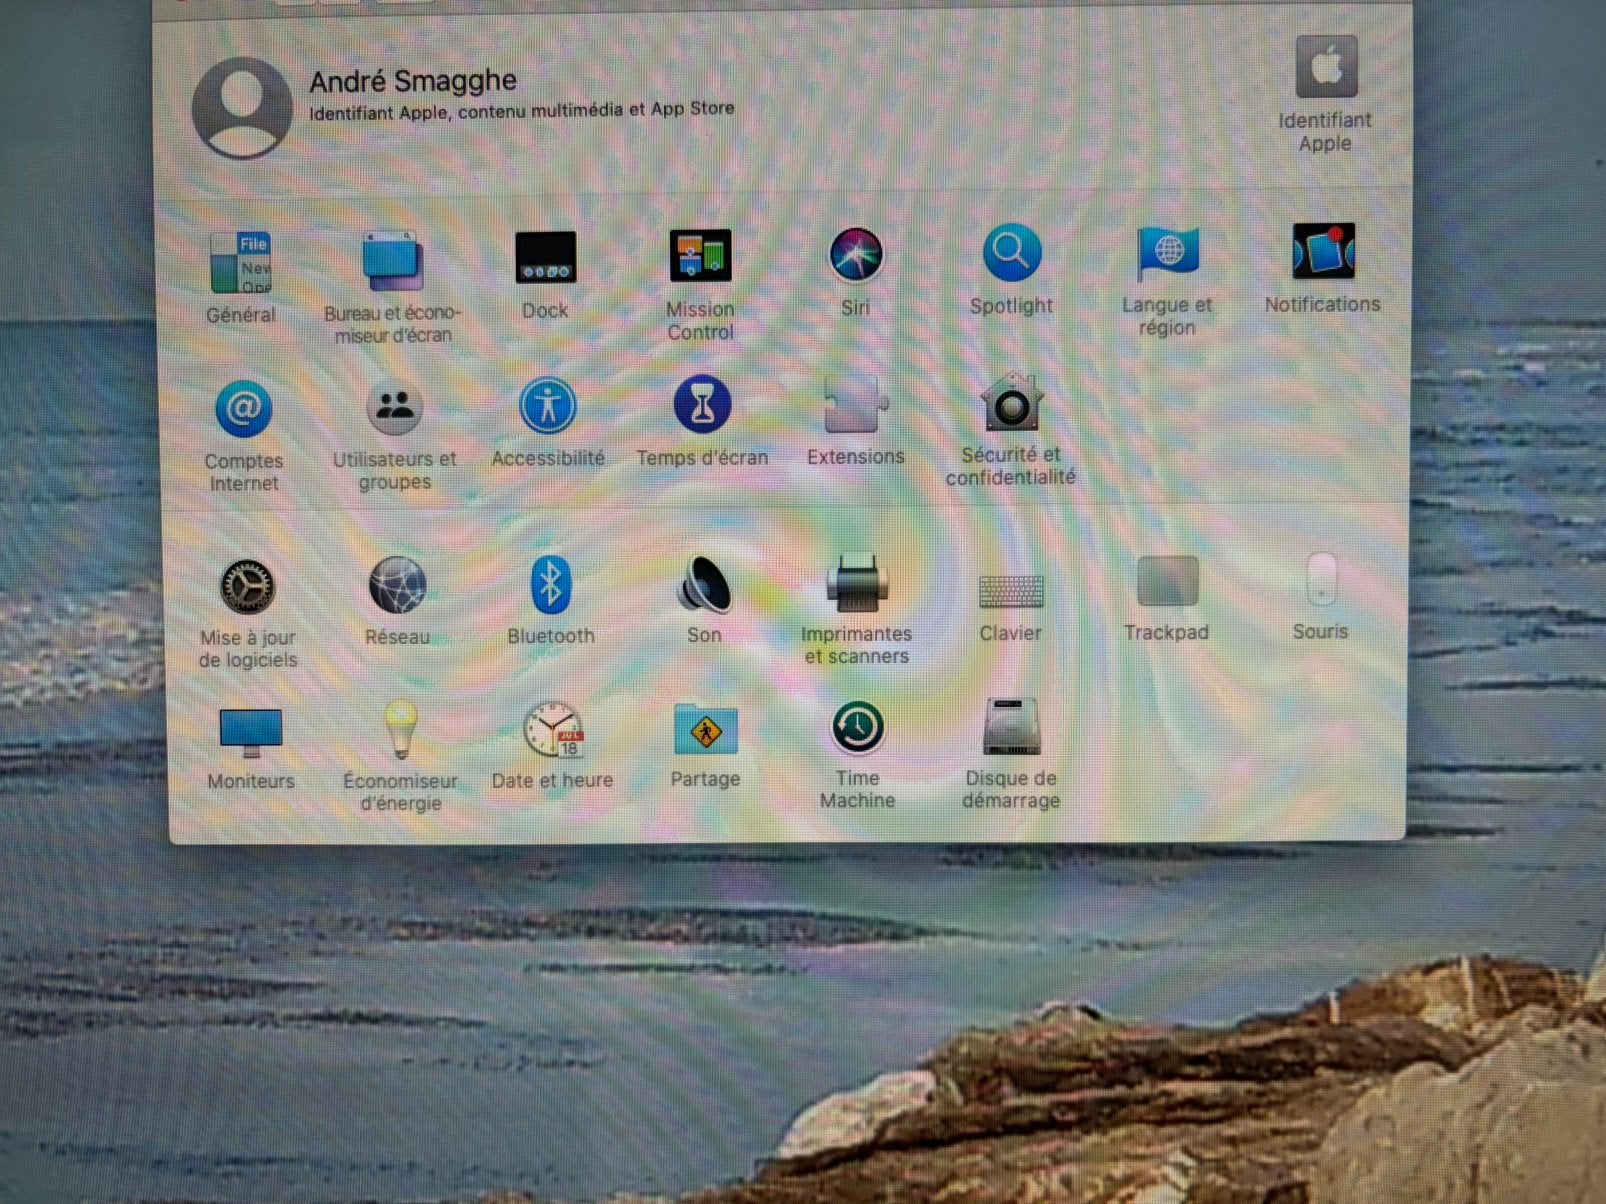Click the user account avatar picture
The image size is (1606, 1204).
coord(242,108)
